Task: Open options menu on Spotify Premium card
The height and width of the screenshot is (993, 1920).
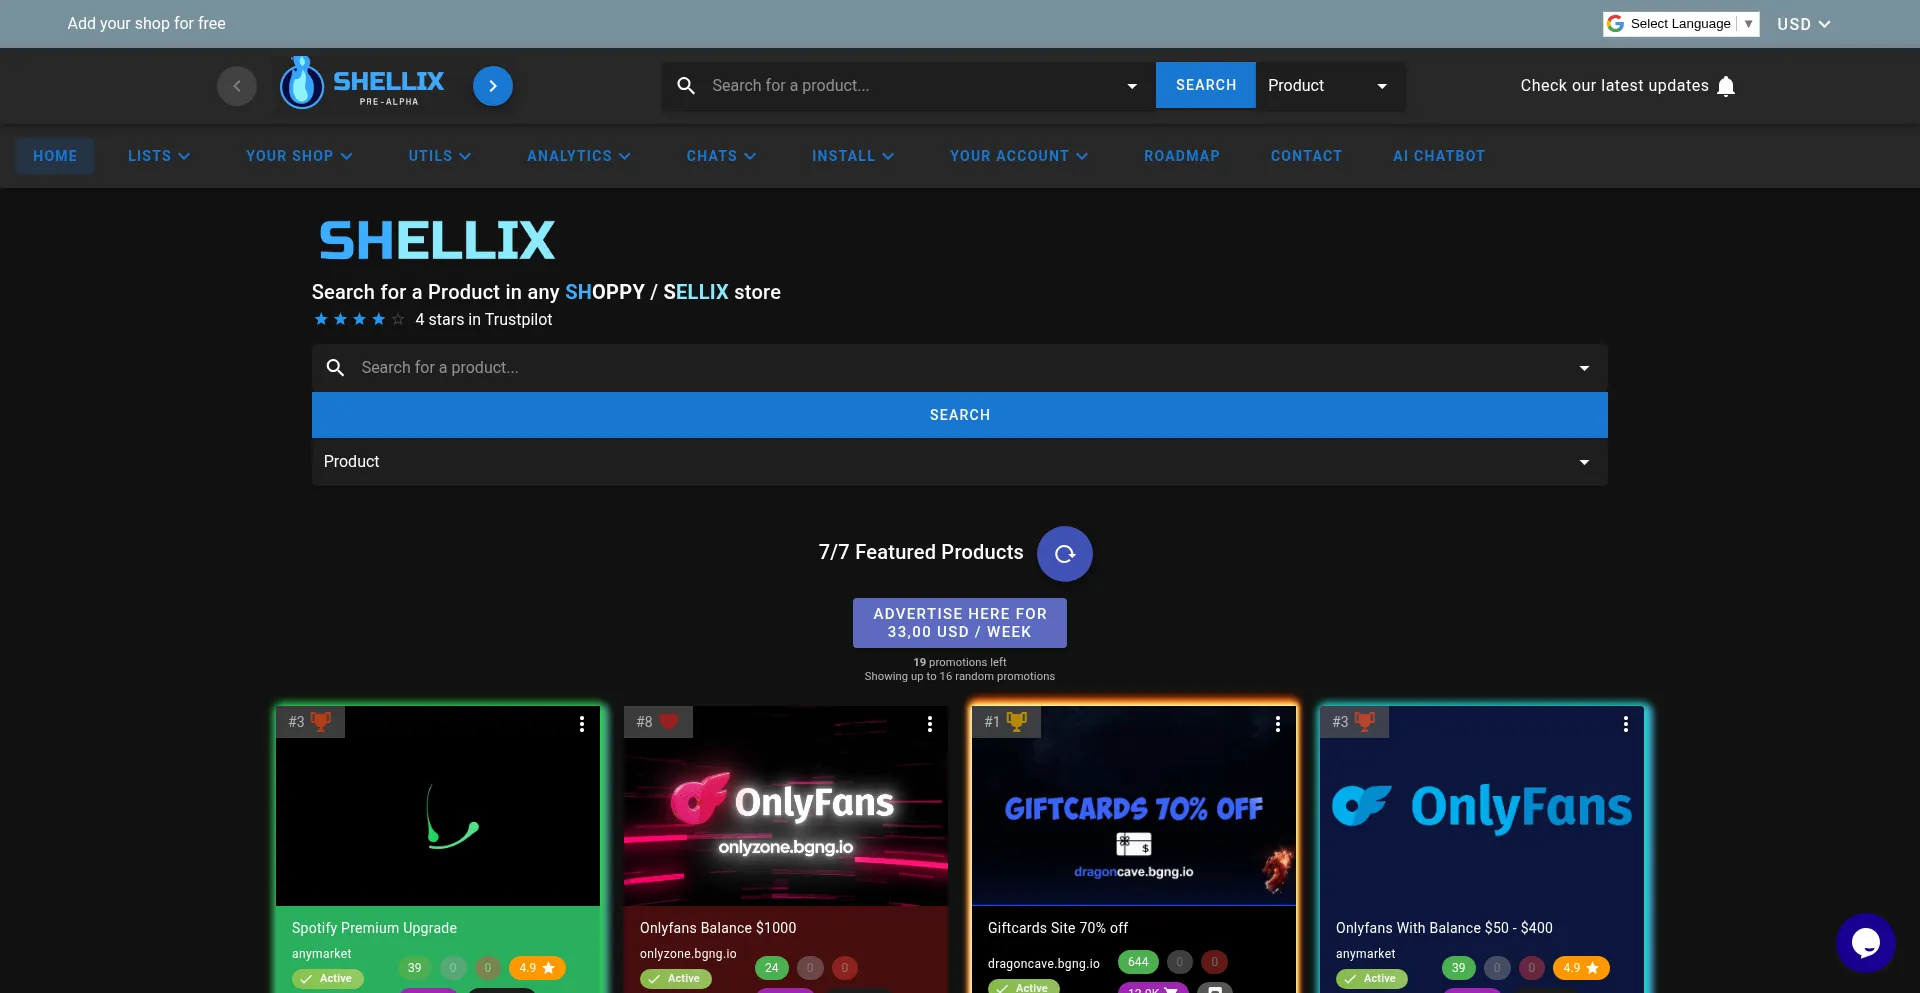Action: (x=582, y=724)
